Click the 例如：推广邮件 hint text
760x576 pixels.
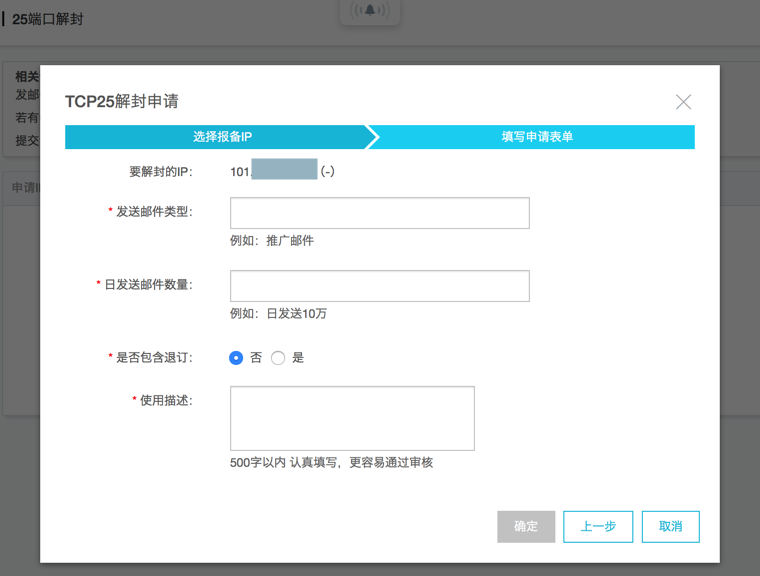272,241
